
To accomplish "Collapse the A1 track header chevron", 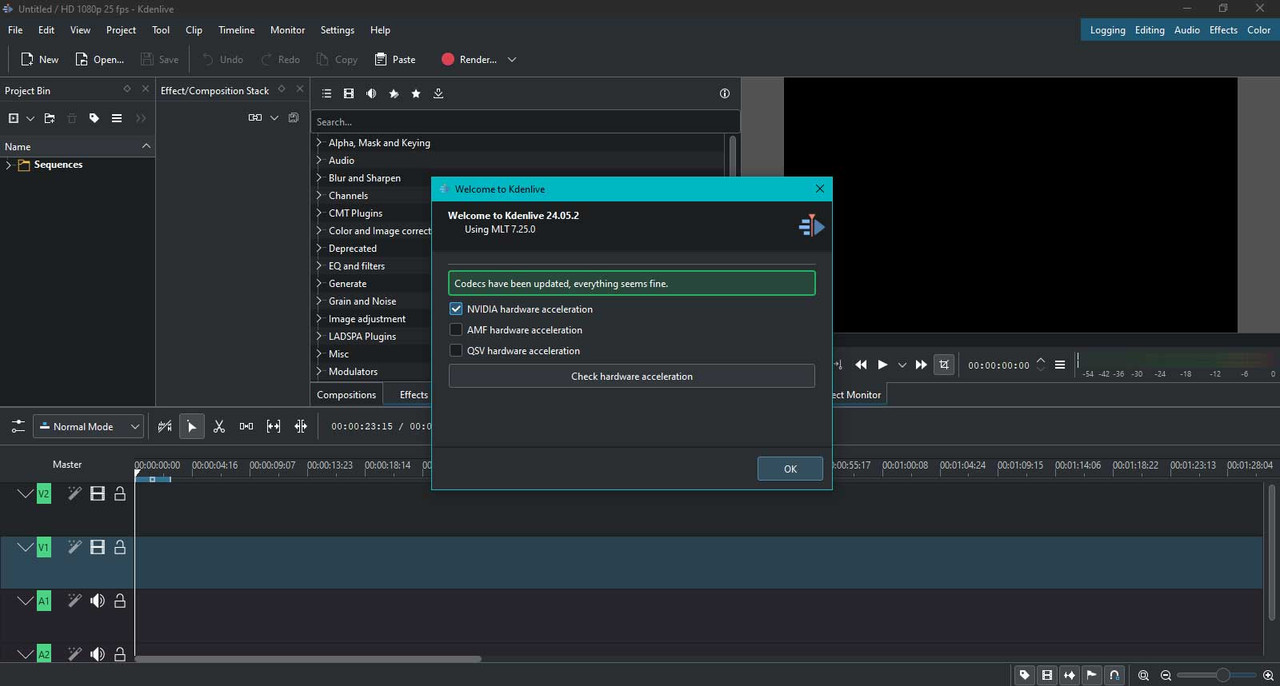I will 25,600.
